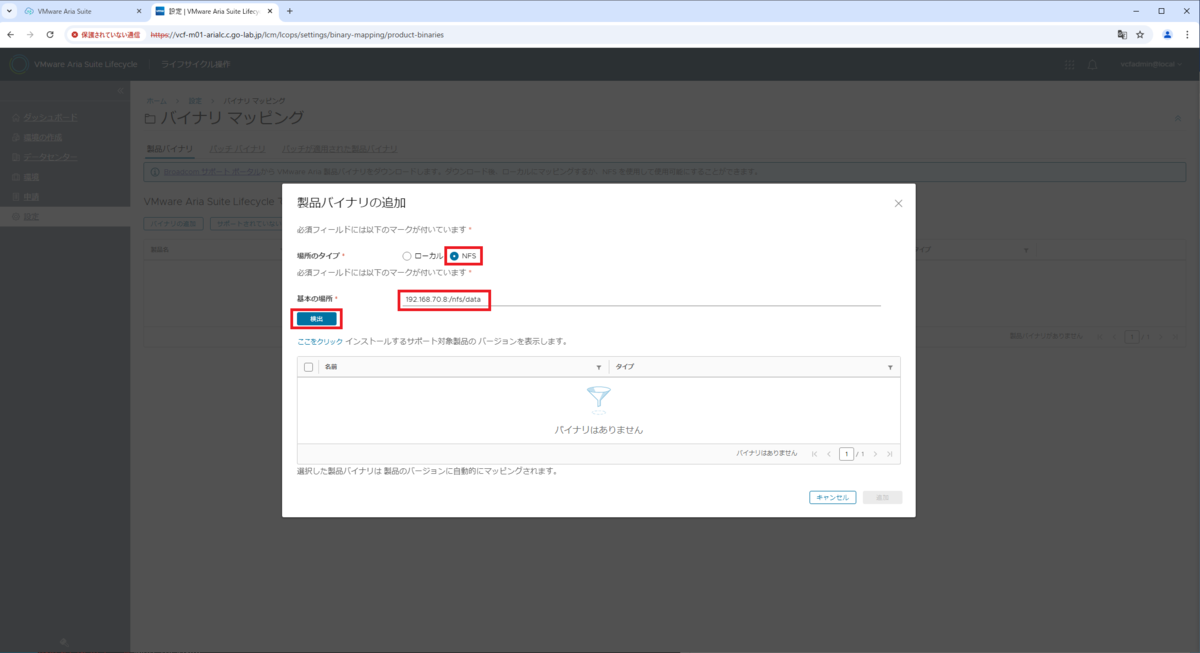The image size is (1200, 653).
Task: Open the tab search dropdown arrow
Action: (x=9, y=11)
